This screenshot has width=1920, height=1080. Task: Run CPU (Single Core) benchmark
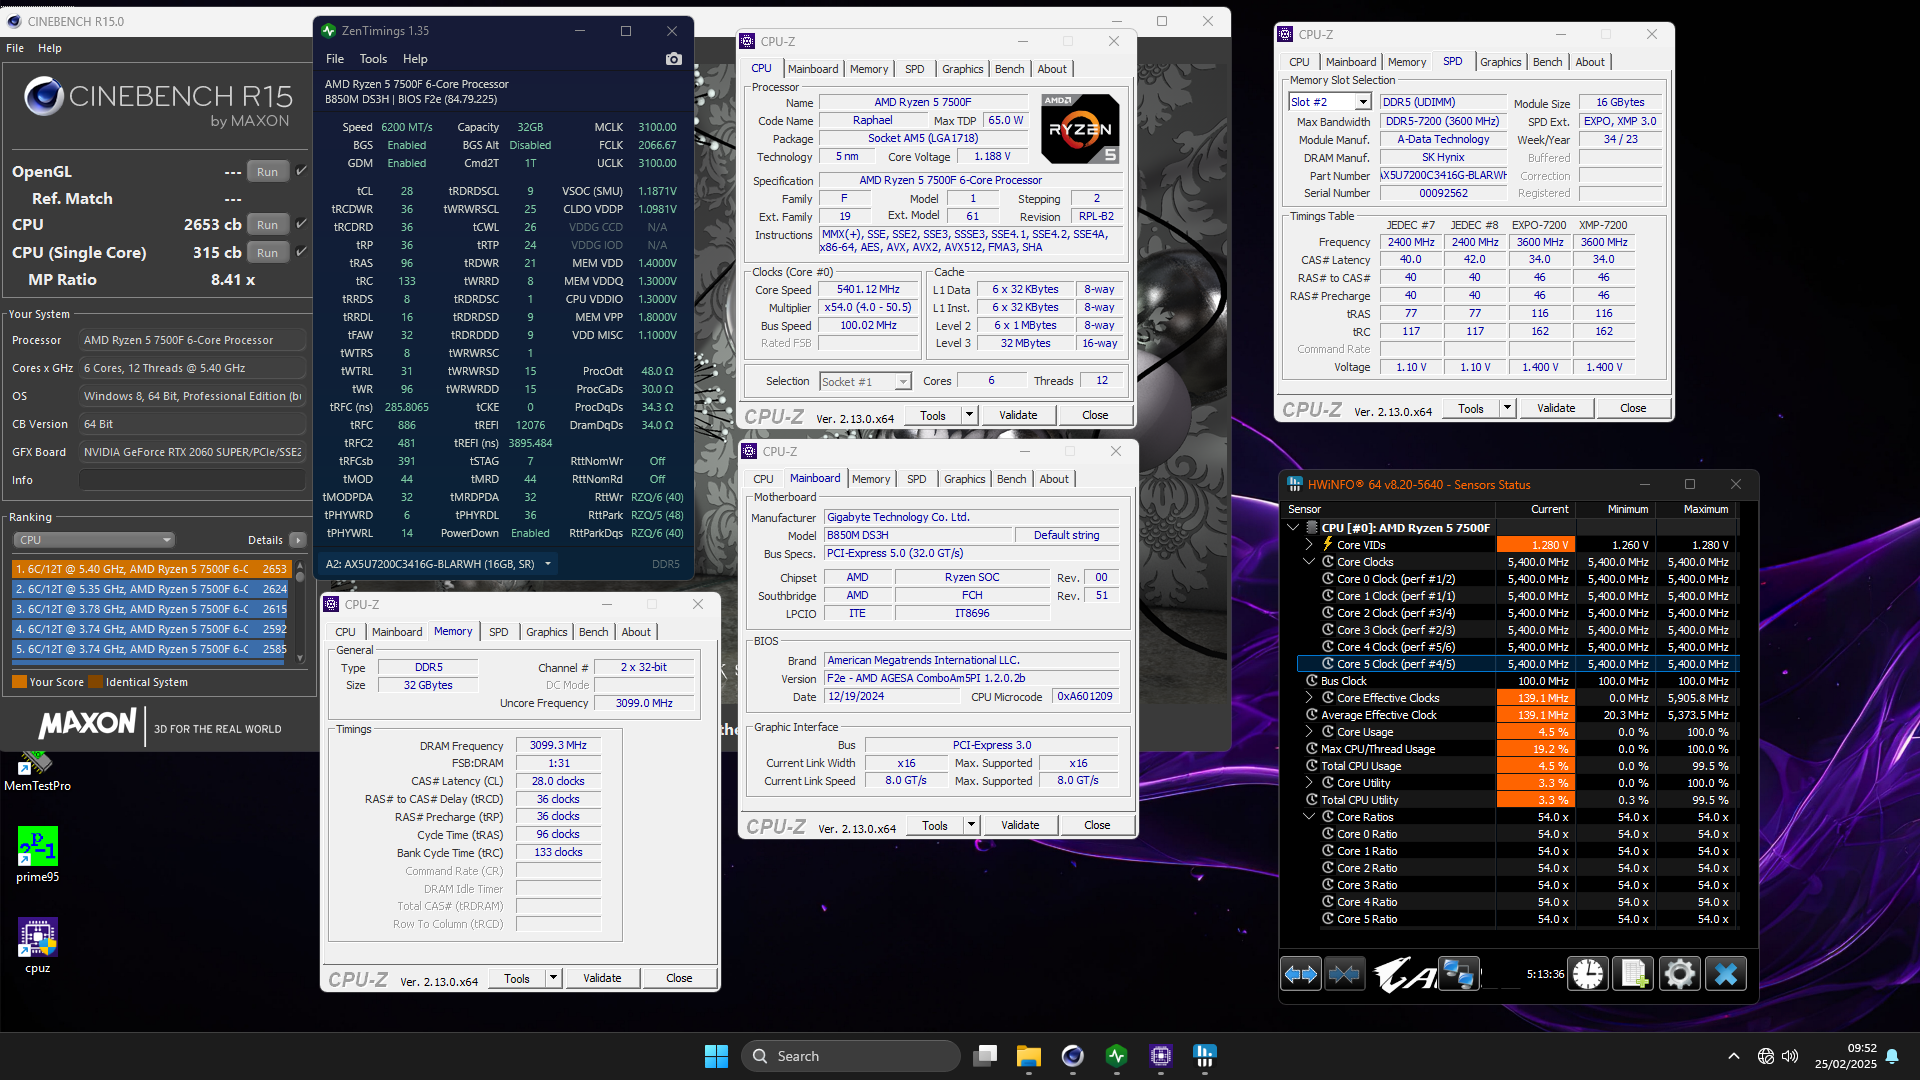coord(267,253)
